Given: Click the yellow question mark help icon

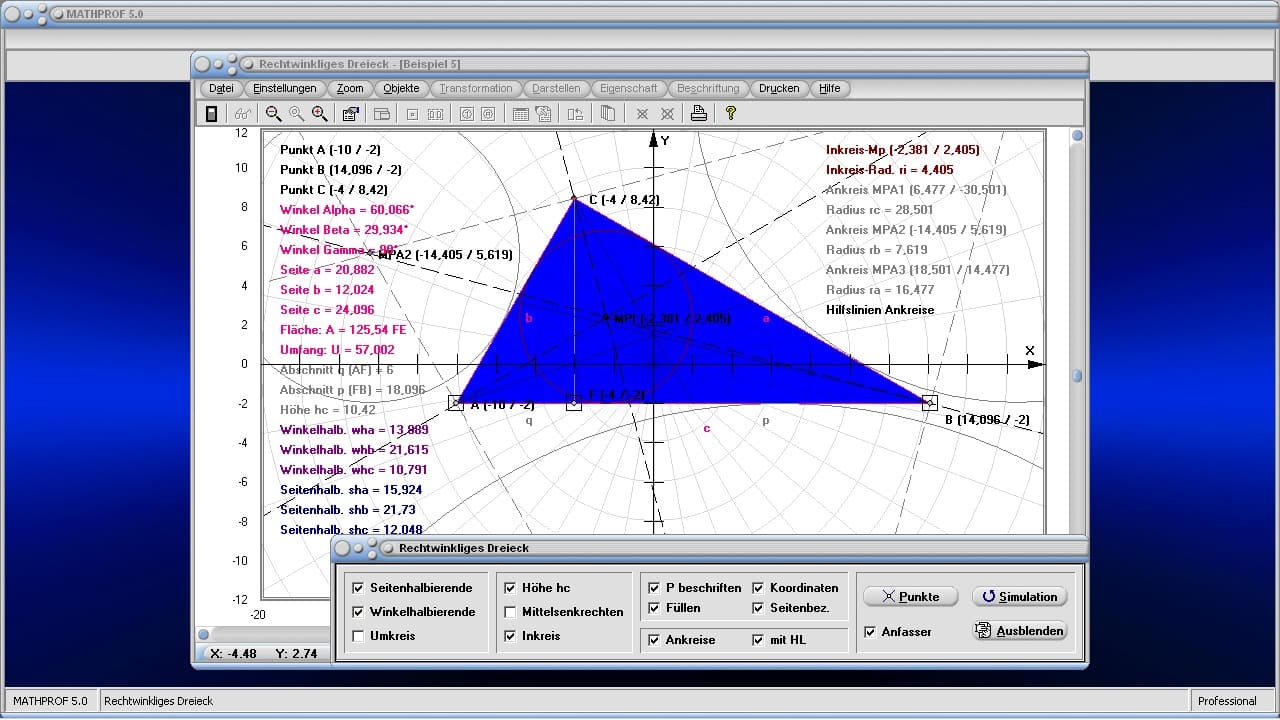Looking at the screenshot, I should (x=731, y=114).
